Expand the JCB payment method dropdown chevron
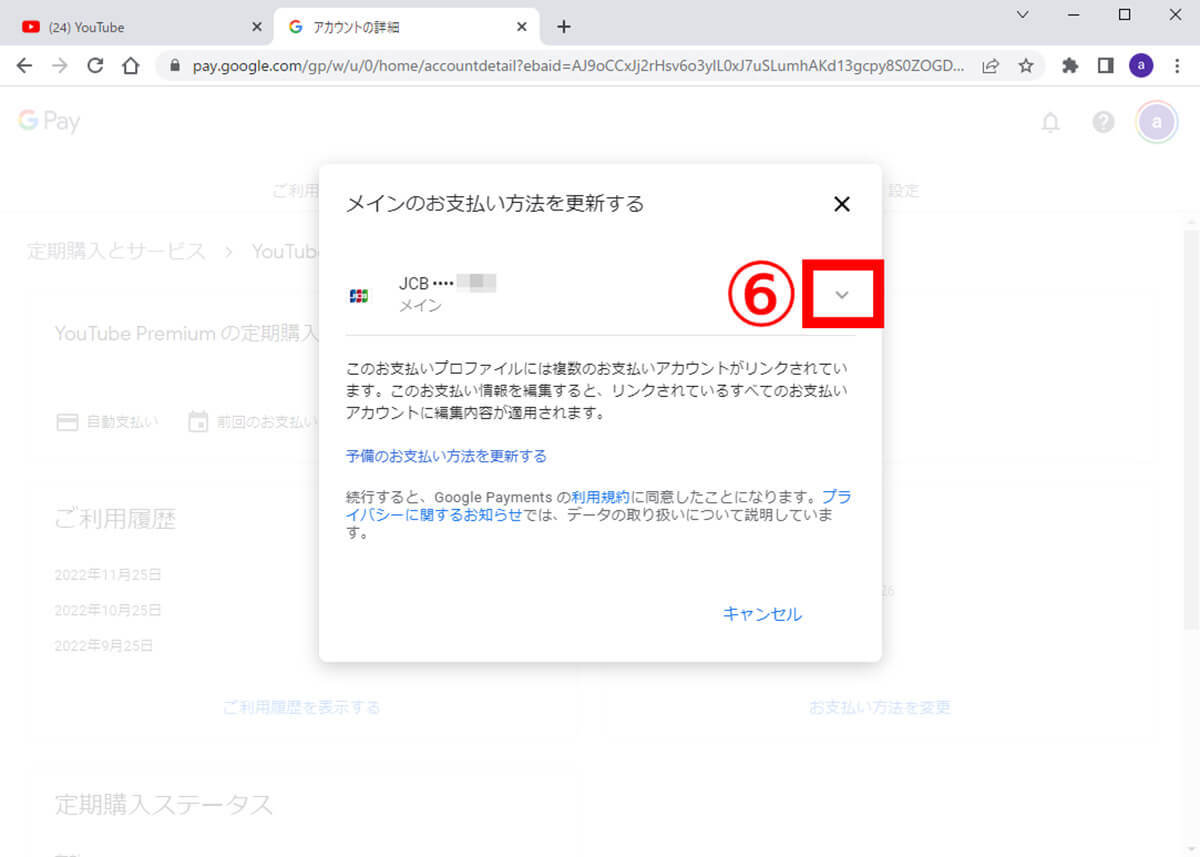 click(842, 294)
